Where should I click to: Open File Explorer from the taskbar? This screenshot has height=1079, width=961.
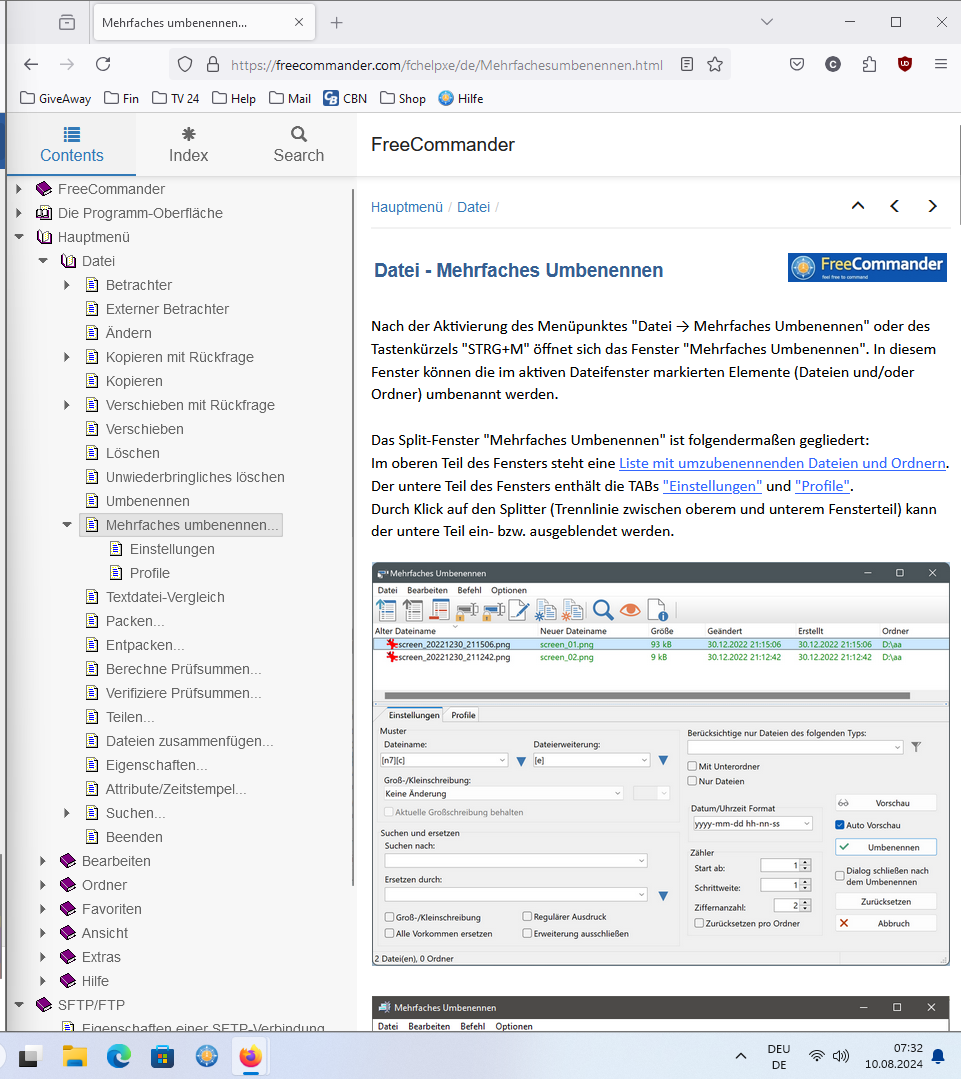point(75,1056)
